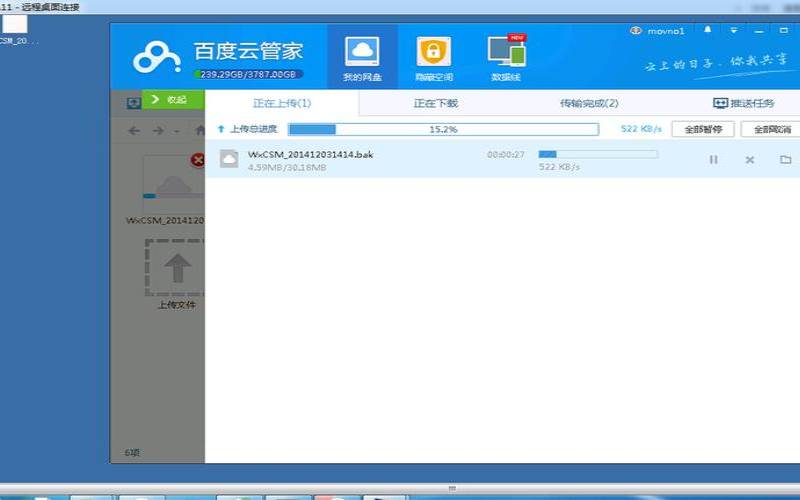Switch to 正在下载 tab
Screen dimensions: 800x500
(435, 103)
